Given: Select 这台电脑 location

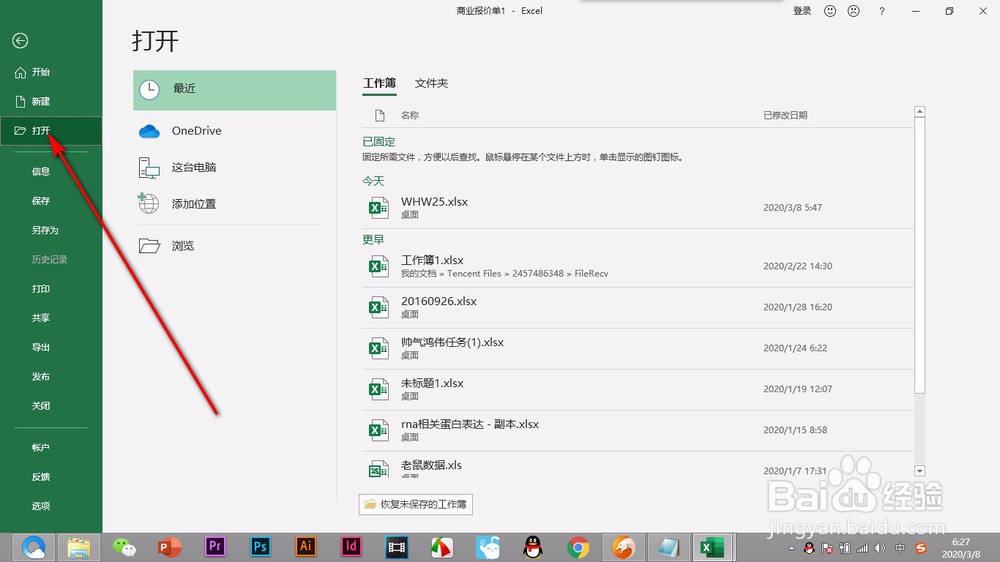Looking at the screenshot, I should tap(235, 167).
